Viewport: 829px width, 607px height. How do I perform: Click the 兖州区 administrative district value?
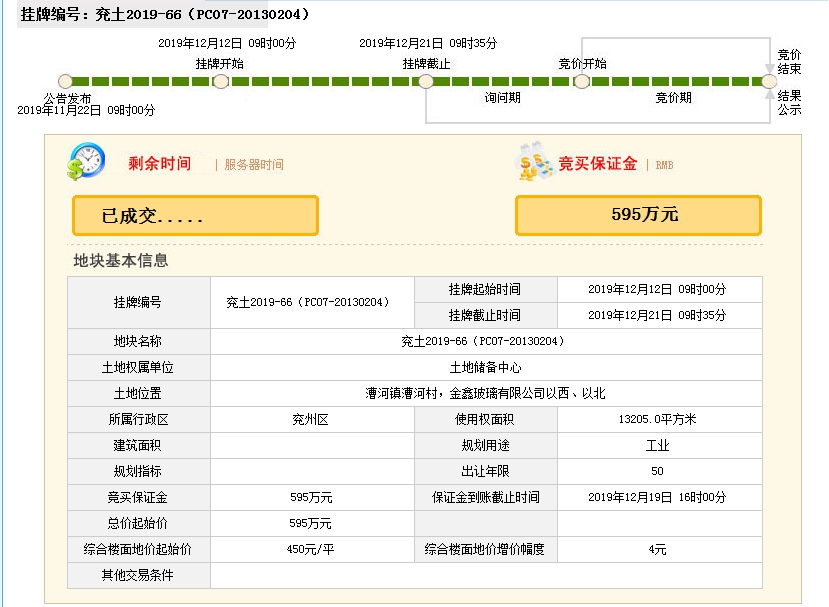click(x=311, y=419)
